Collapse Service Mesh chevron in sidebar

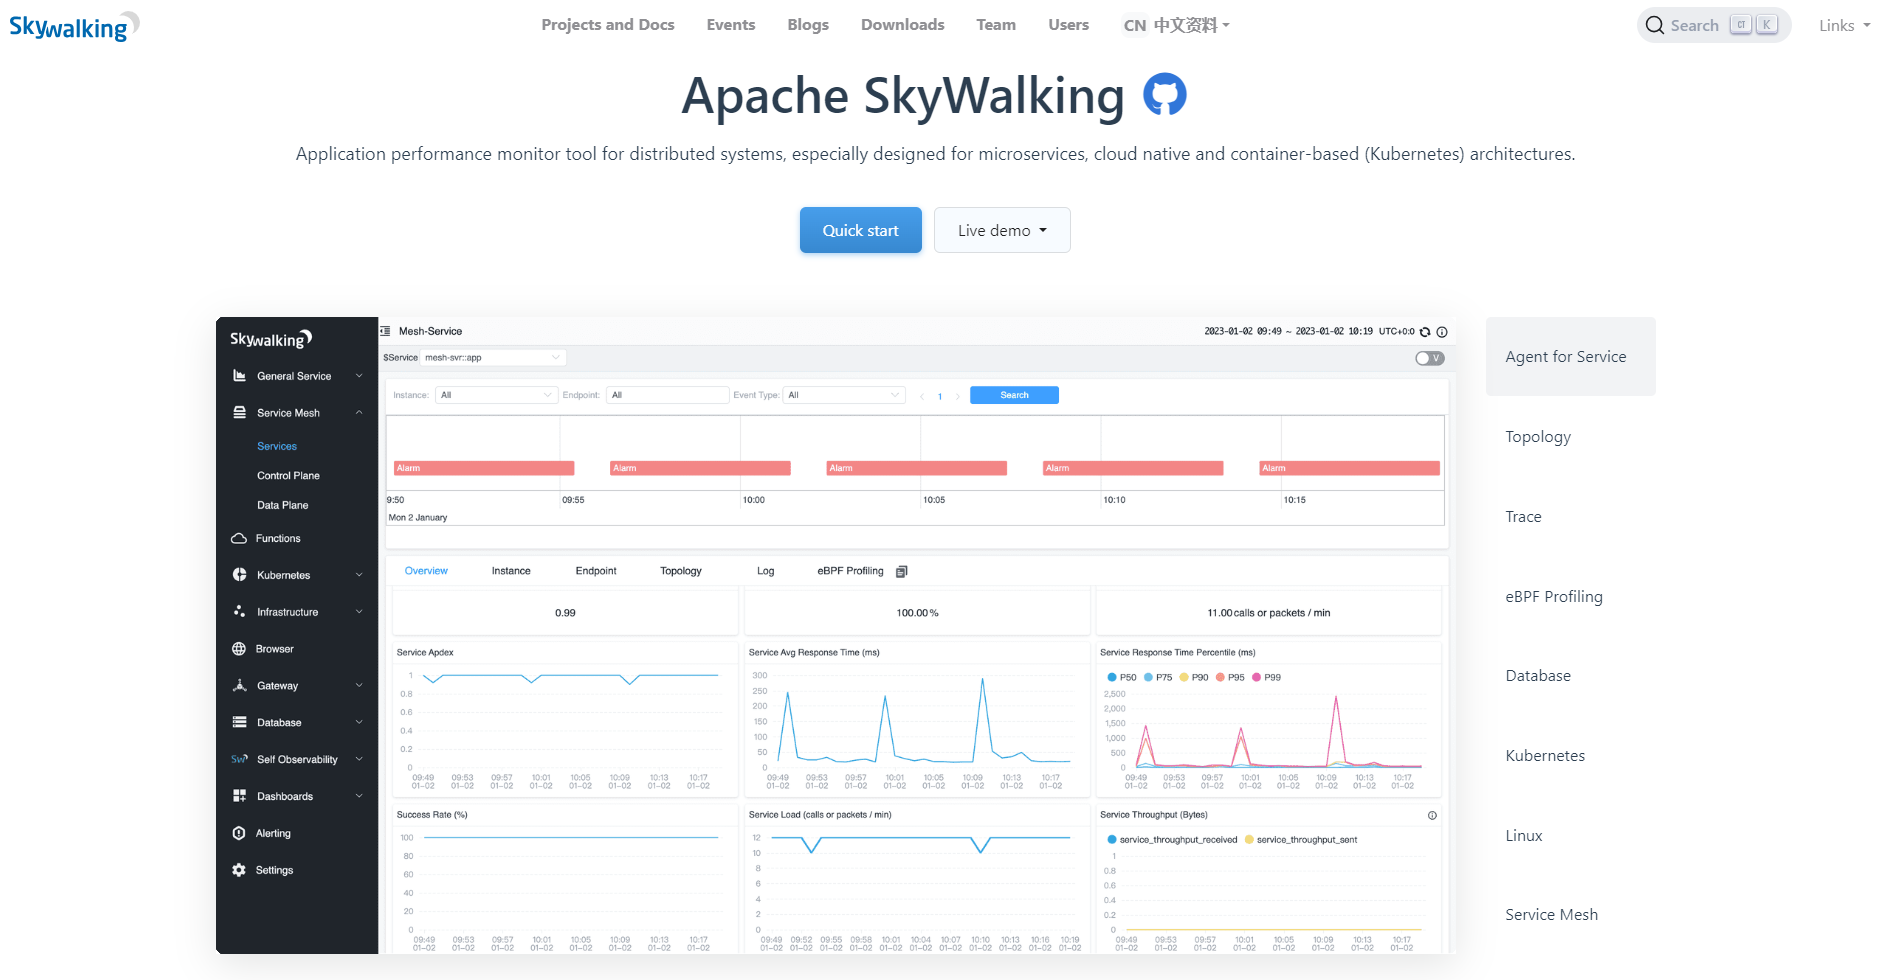(359, 413)
